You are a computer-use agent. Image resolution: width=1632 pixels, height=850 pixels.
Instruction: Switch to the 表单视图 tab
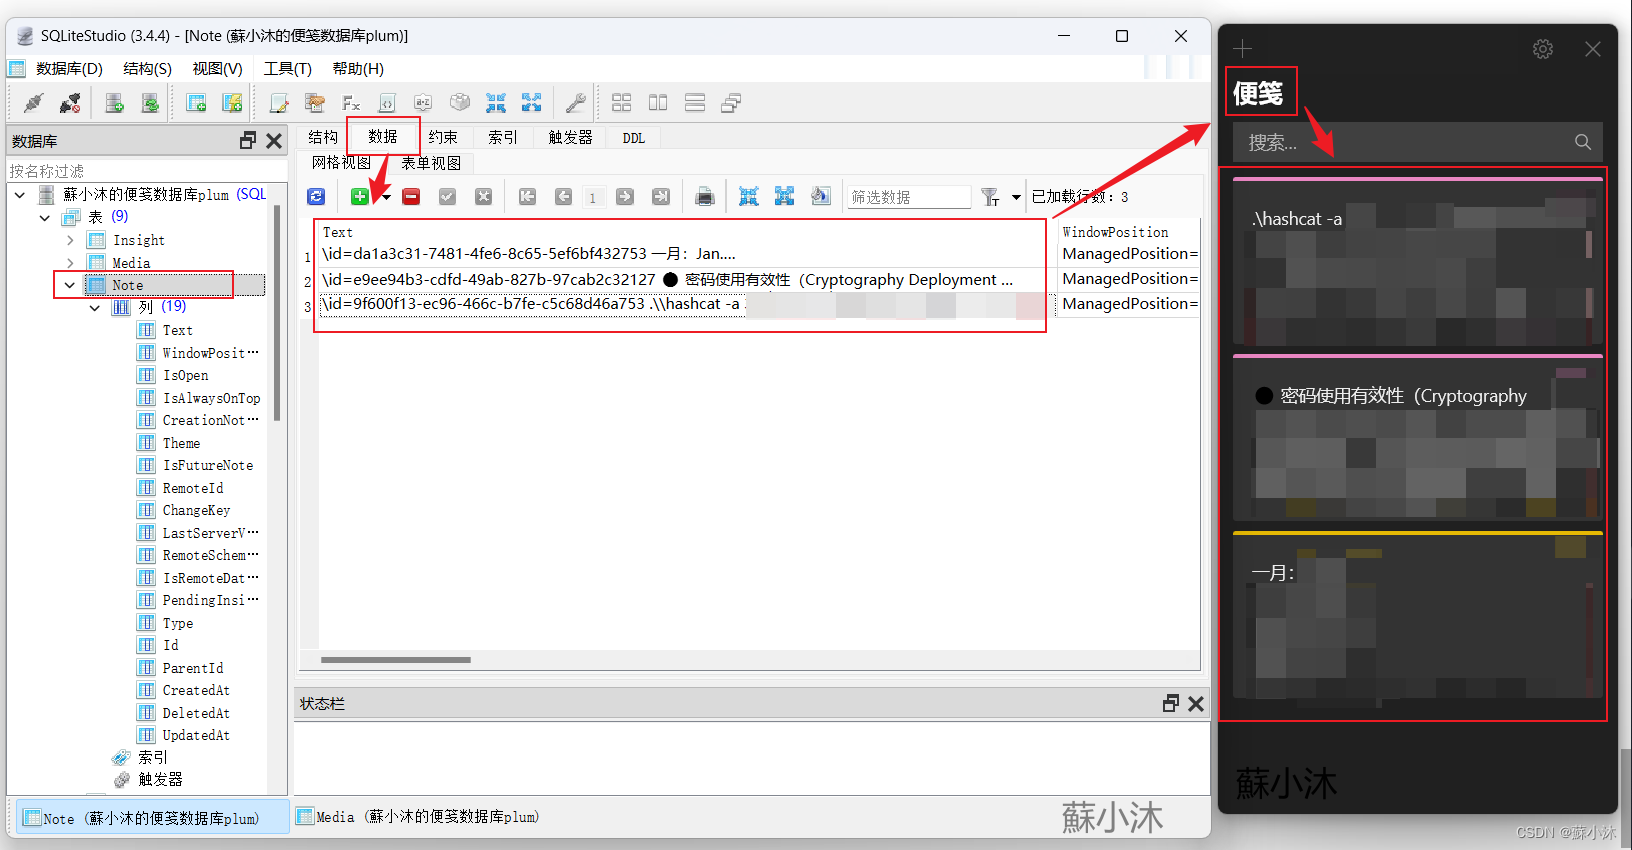(x=431, y=163)
